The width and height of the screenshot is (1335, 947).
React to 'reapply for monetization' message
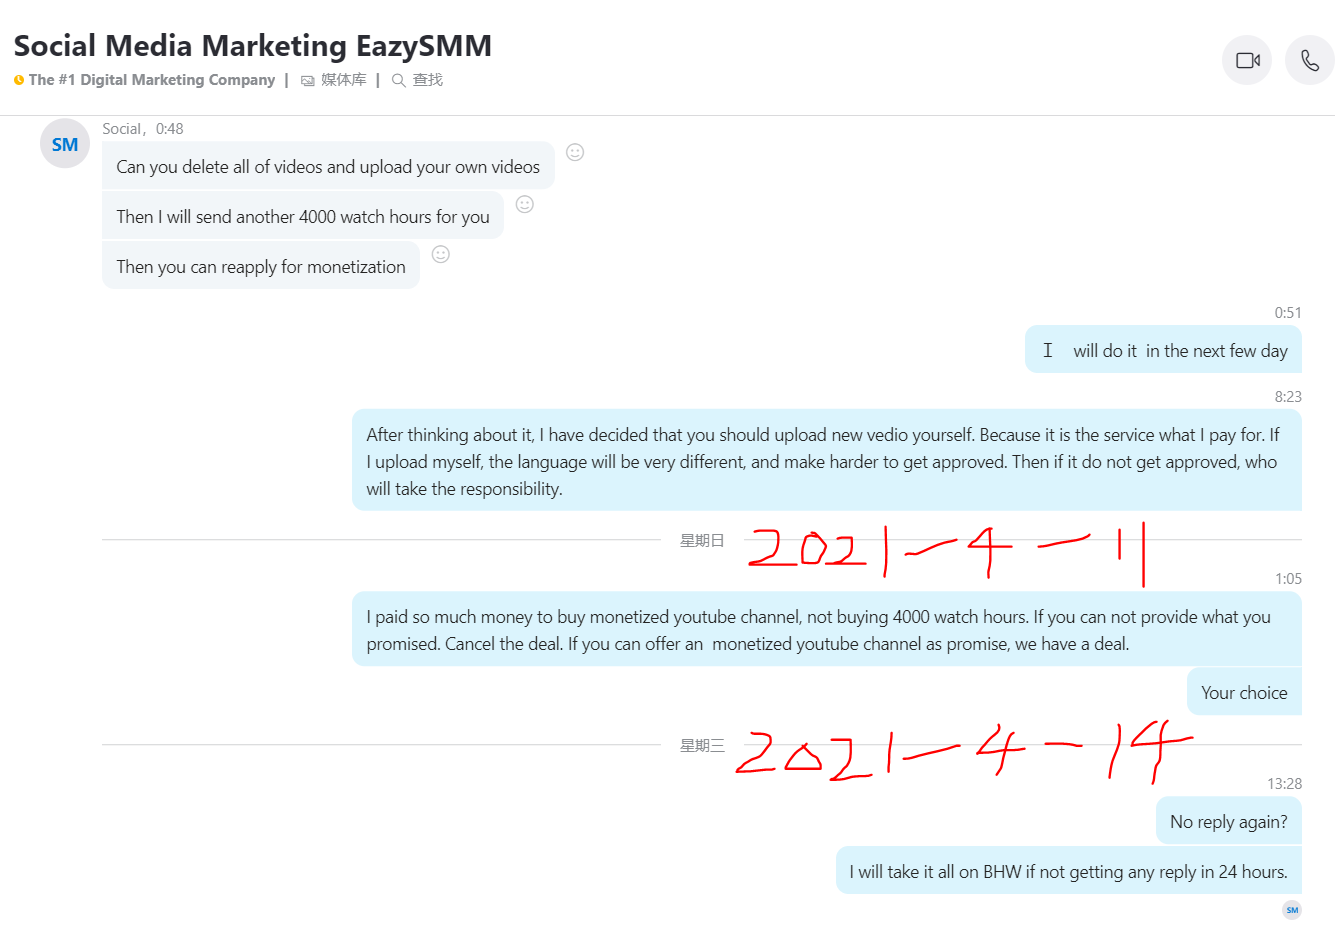(x=441, y=254)
